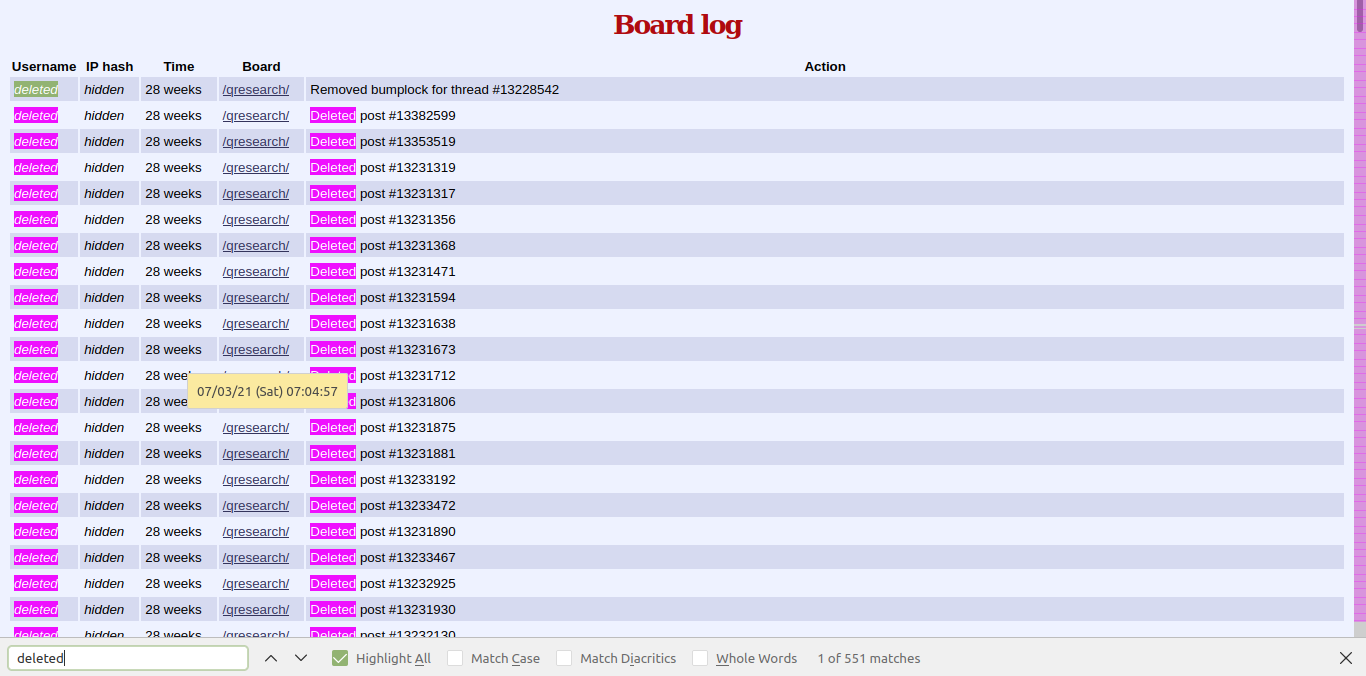Click 'deleted' username in post #13231319 row
The image size is (1366, 676).
coord(36,168)
